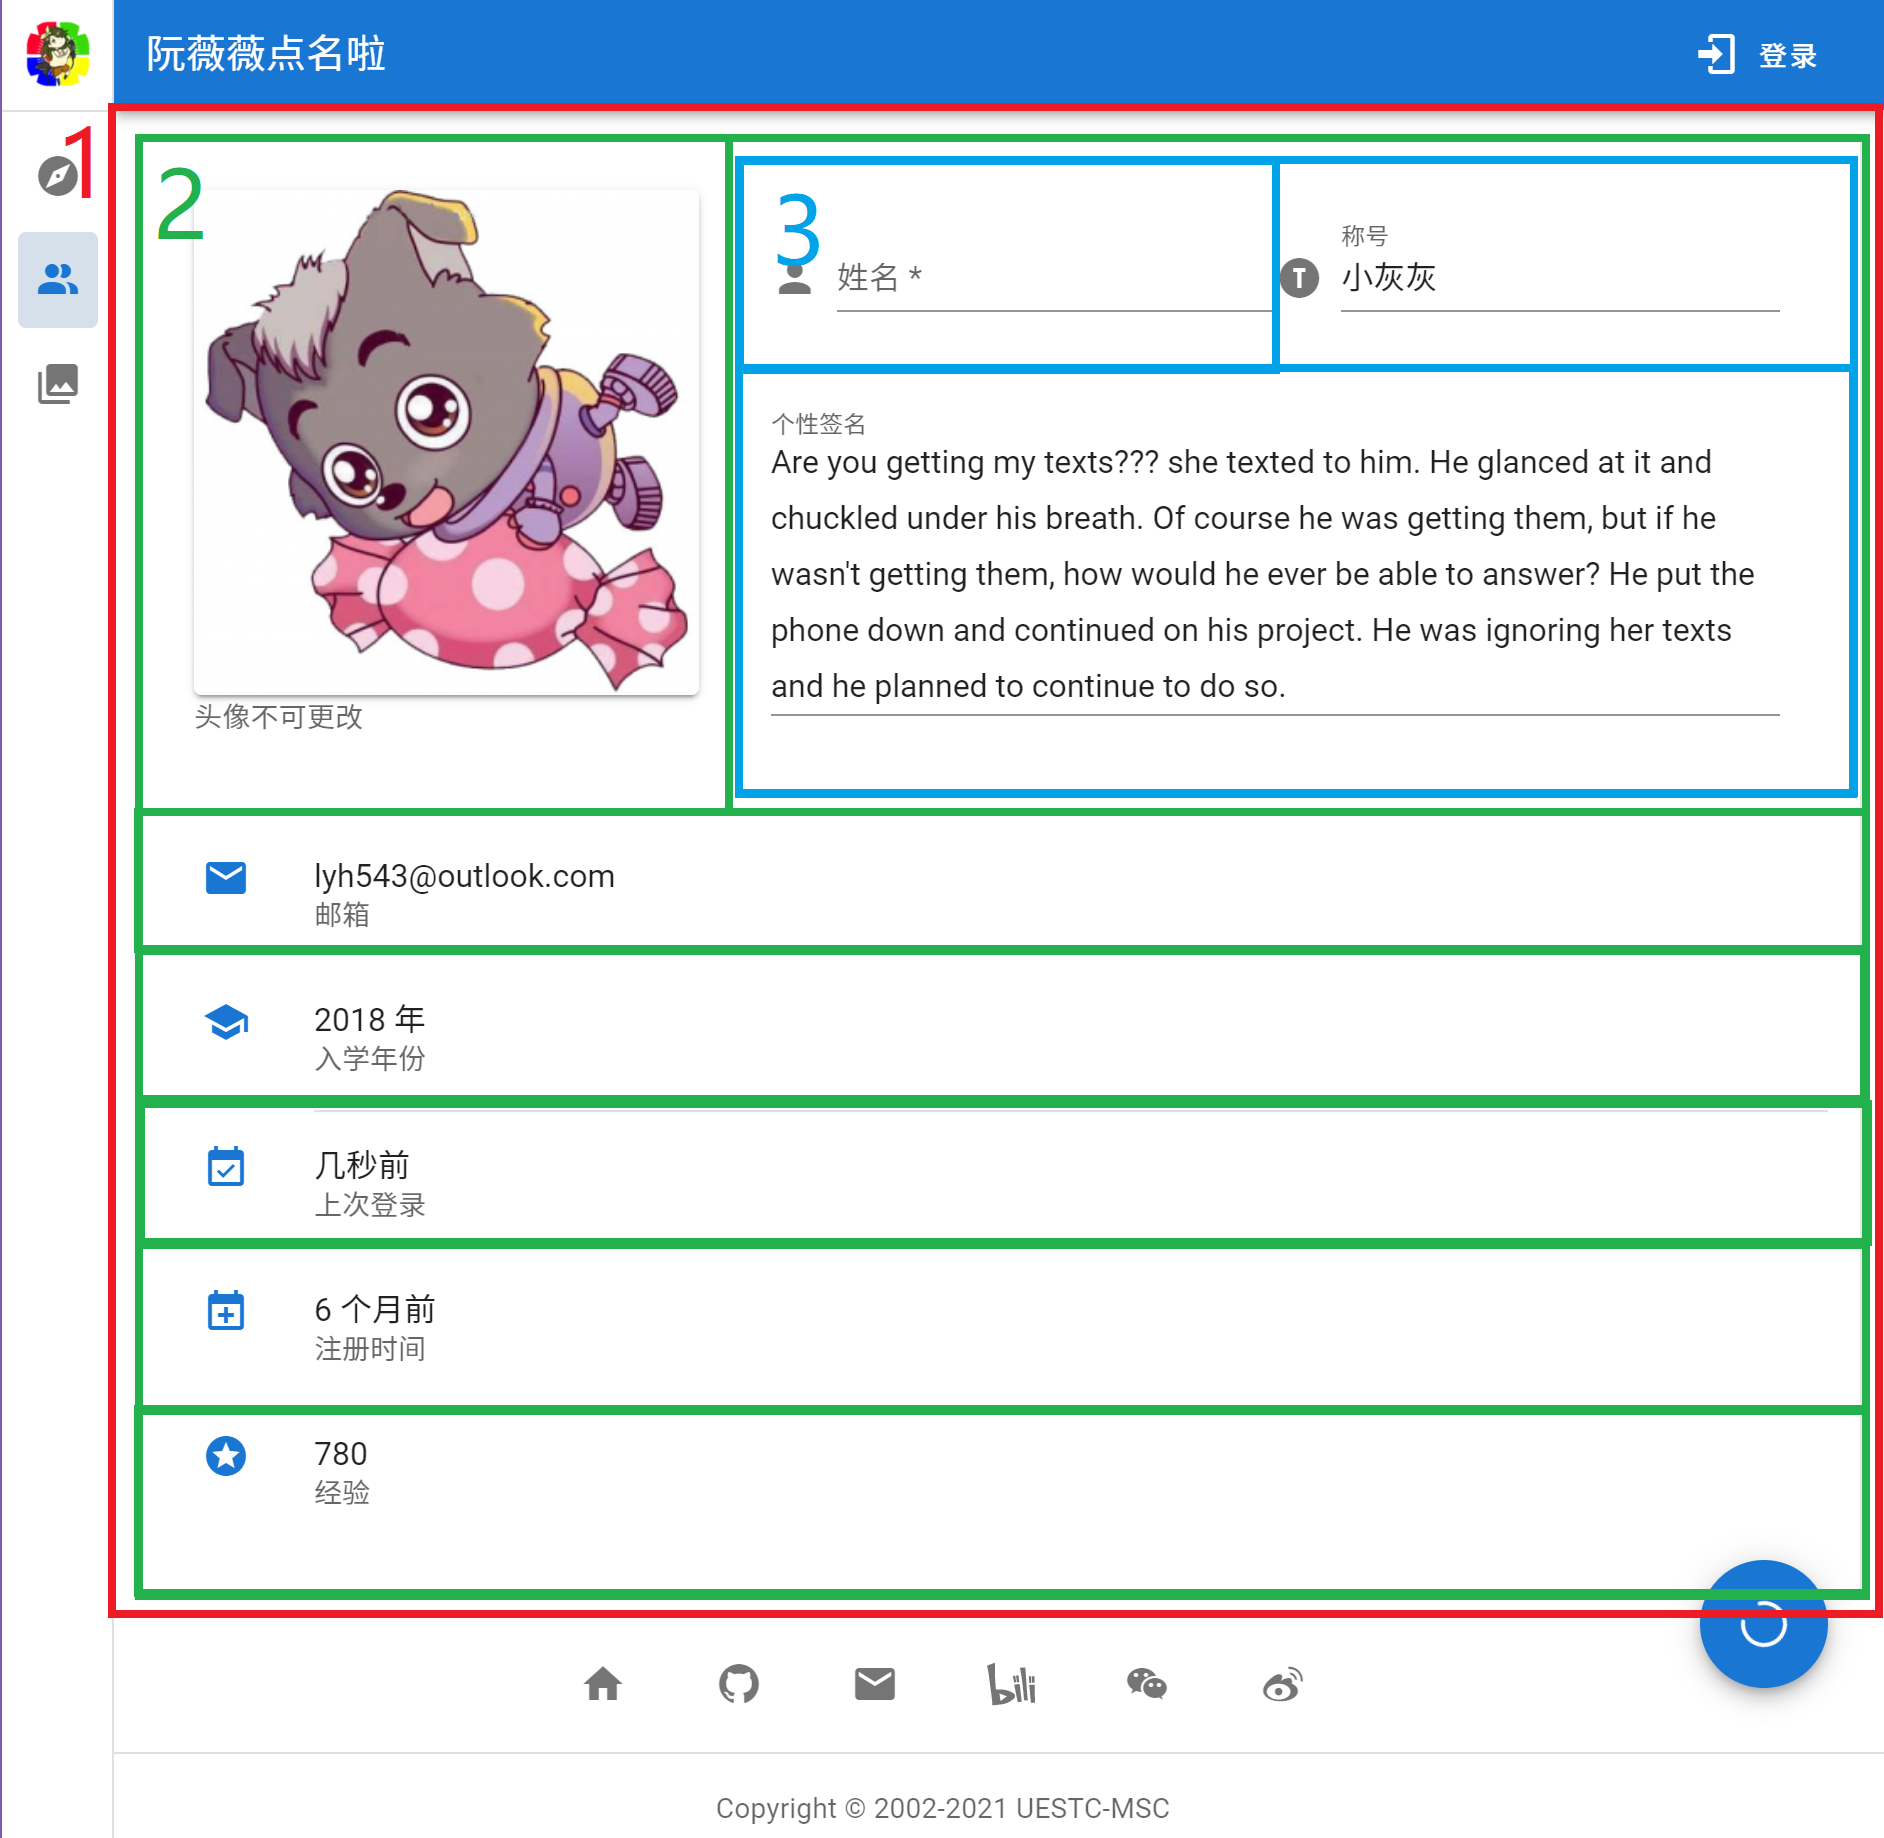This screenshot has height=1838, width=1884.
Task: Click the 上次登录 label
Action: coord(370,1204)
